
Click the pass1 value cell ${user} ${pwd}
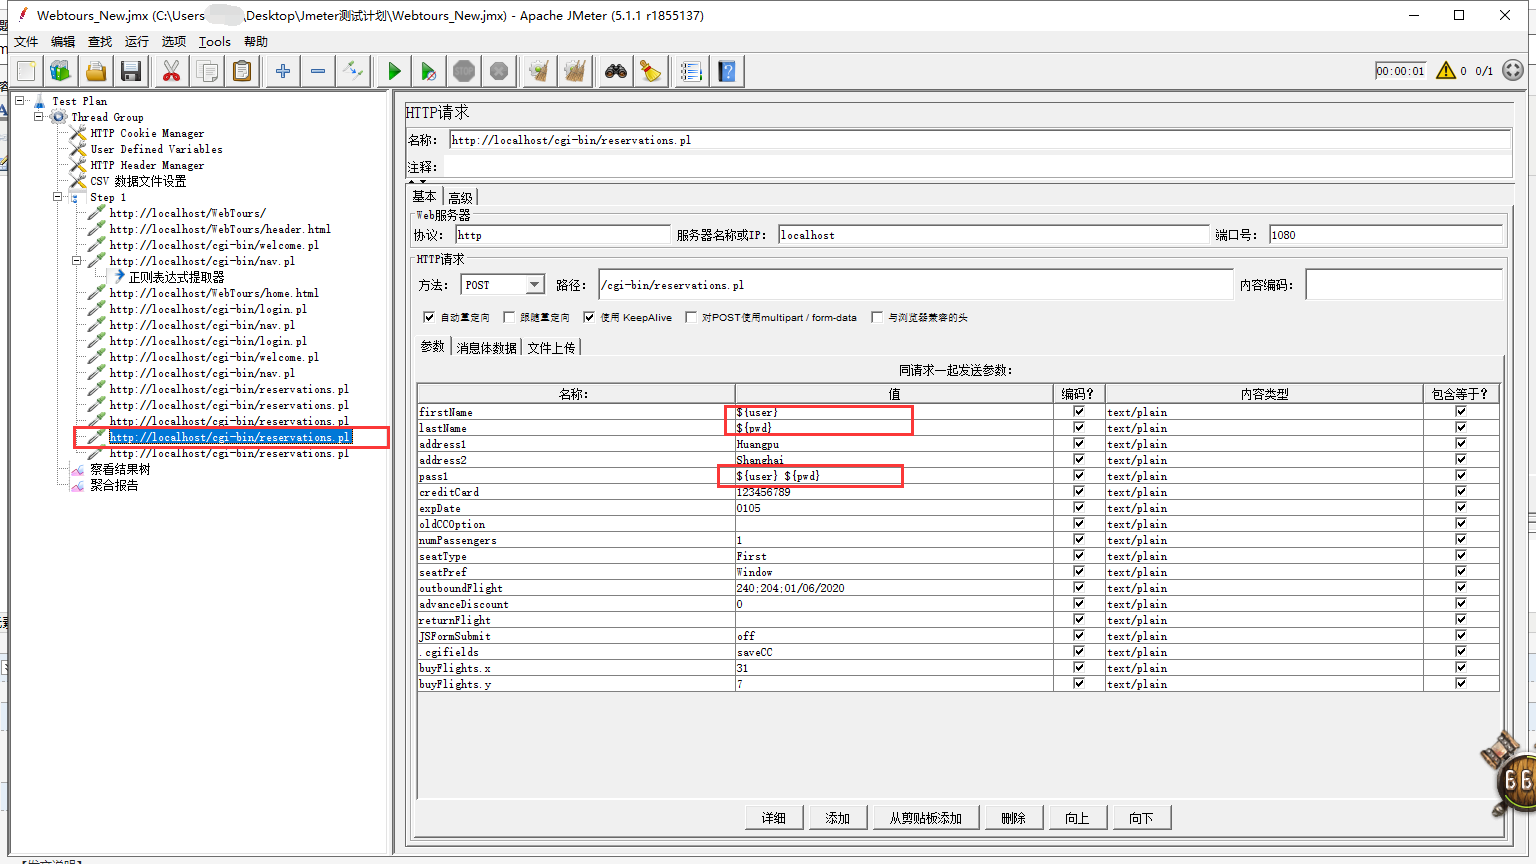[x=894, y=476]
